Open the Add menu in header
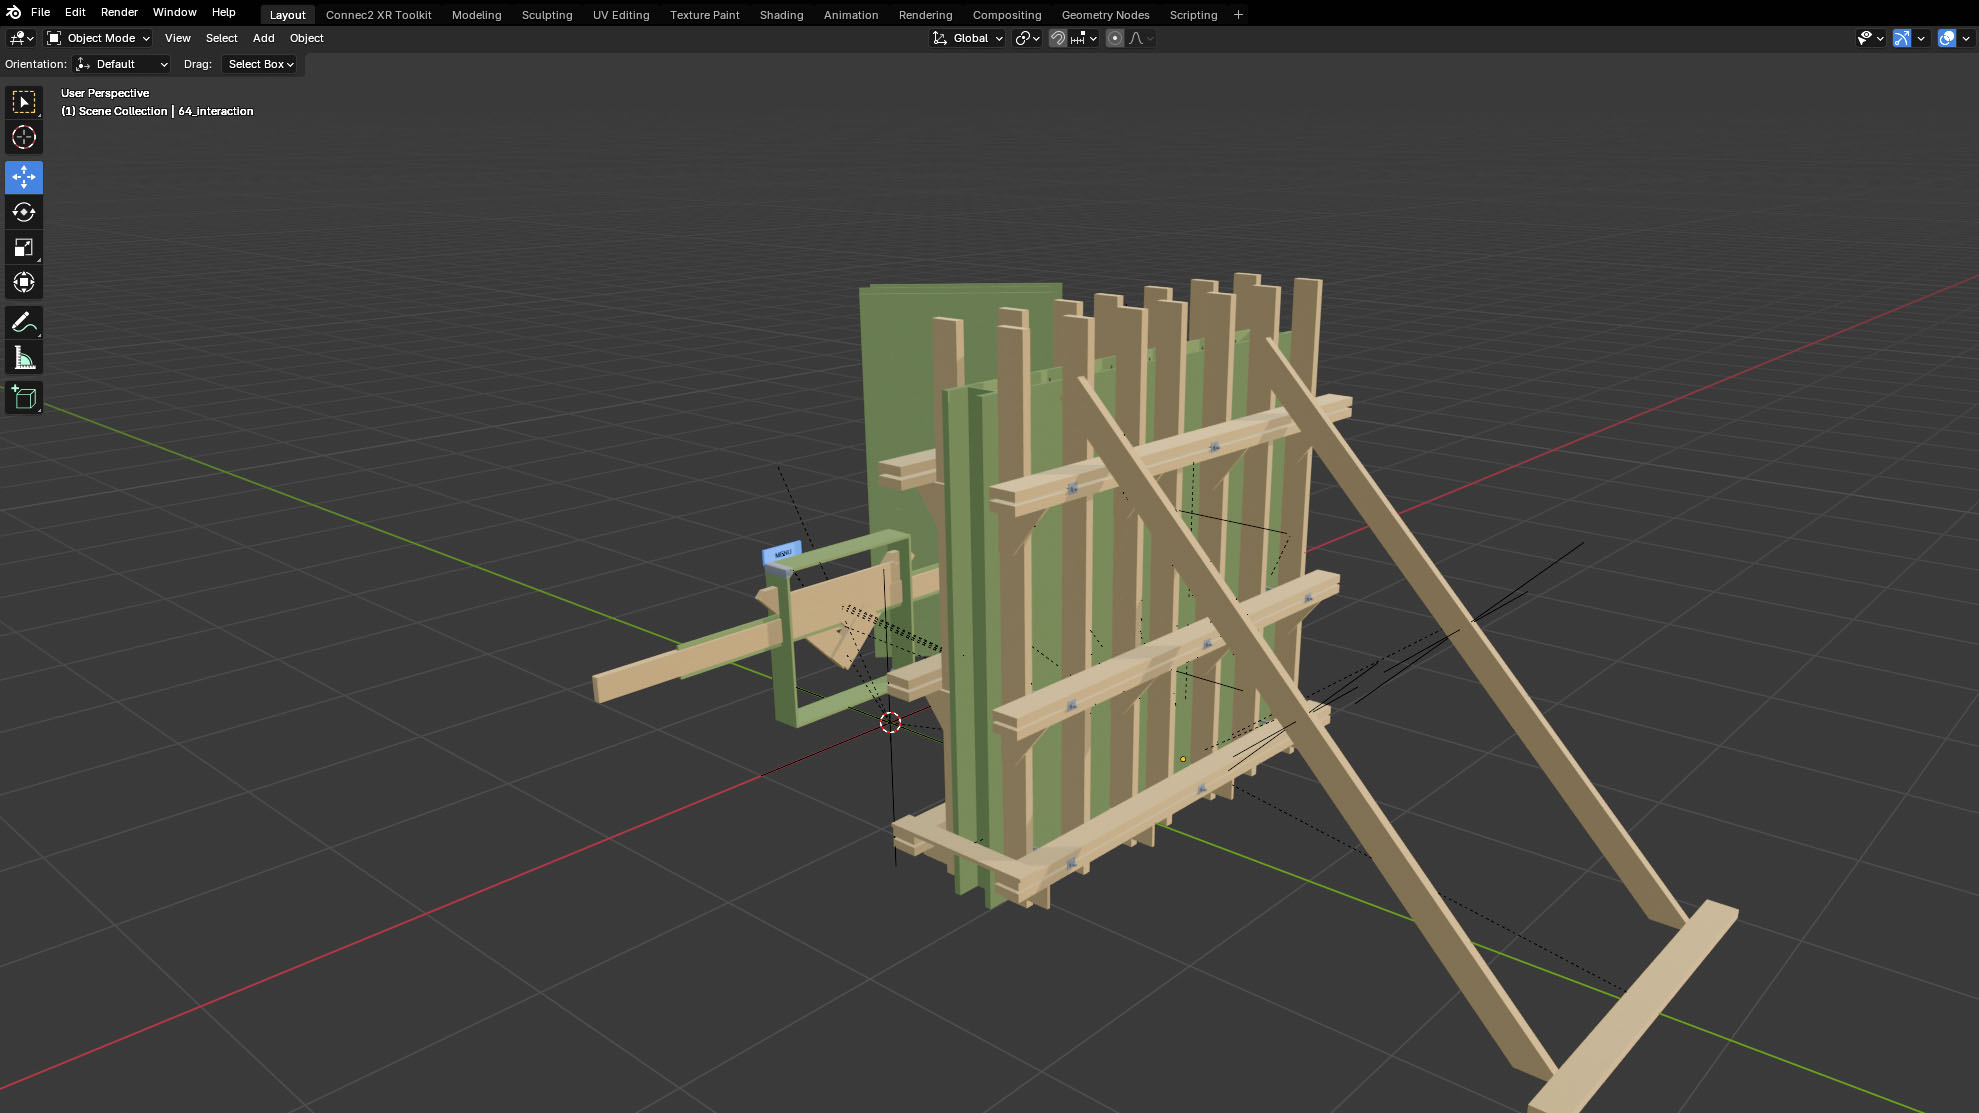Screen dimensions: 1979x1113 click(263, 38)
